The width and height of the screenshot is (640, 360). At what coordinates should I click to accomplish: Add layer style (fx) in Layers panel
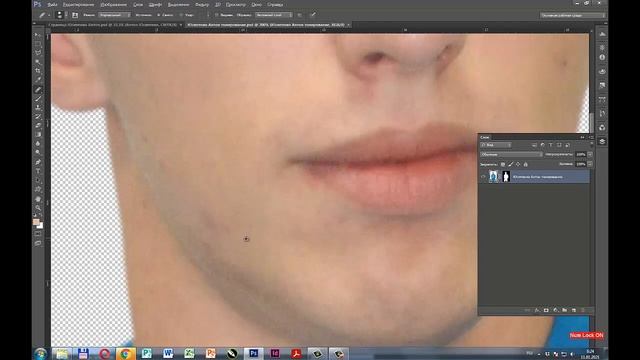click(x=537, y=310)
